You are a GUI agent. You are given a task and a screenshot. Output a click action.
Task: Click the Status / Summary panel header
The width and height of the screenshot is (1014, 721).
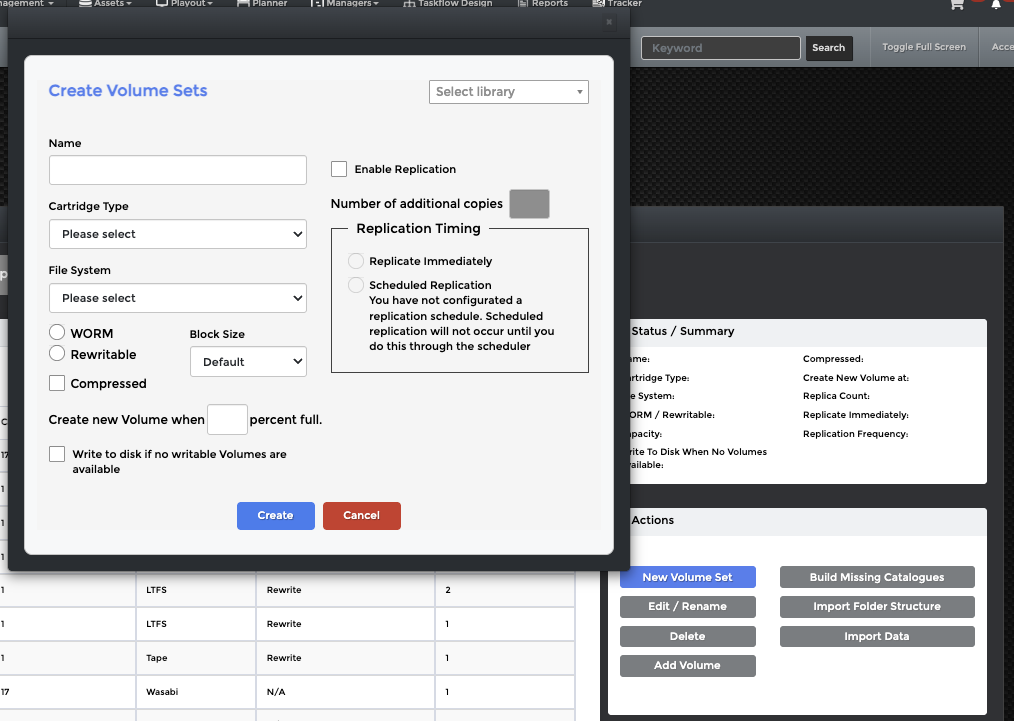807,332
